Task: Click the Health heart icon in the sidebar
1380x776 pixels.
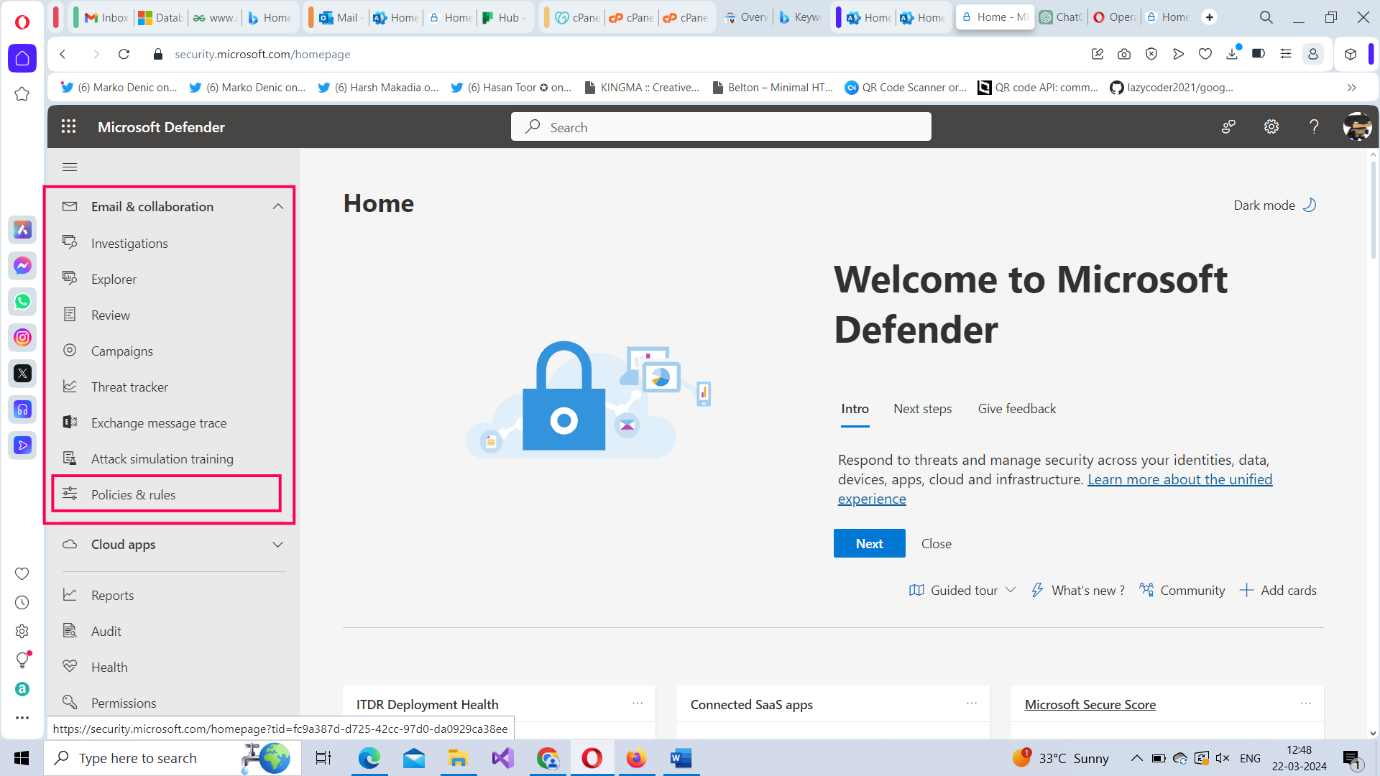Action: [x=70, y=667]
